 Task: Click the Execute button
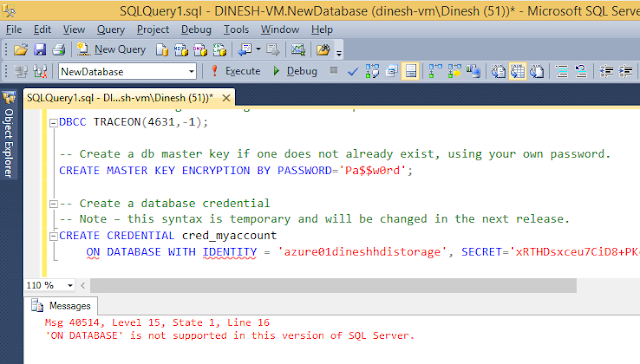(x=236, y=71)
